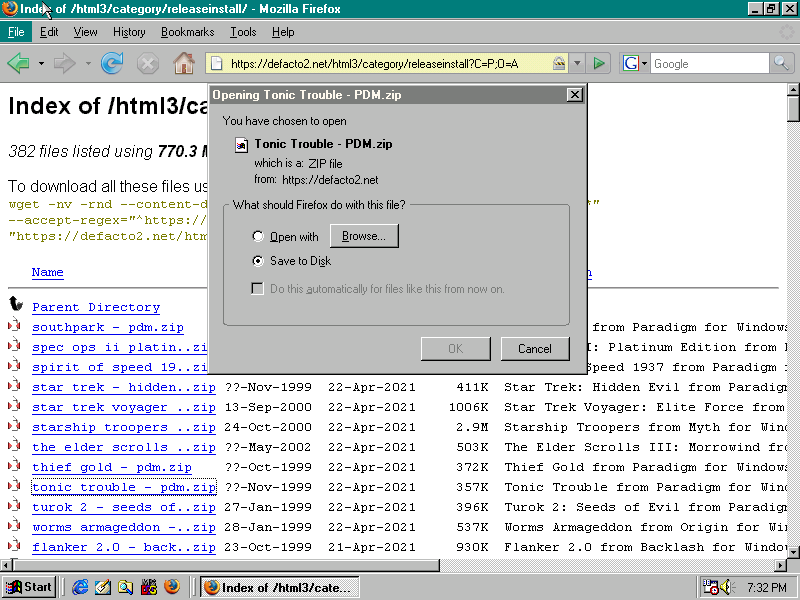Launch Internet Explorer from quick launch
This screenshot has height=600, width=800.
[x=80, y=587]
